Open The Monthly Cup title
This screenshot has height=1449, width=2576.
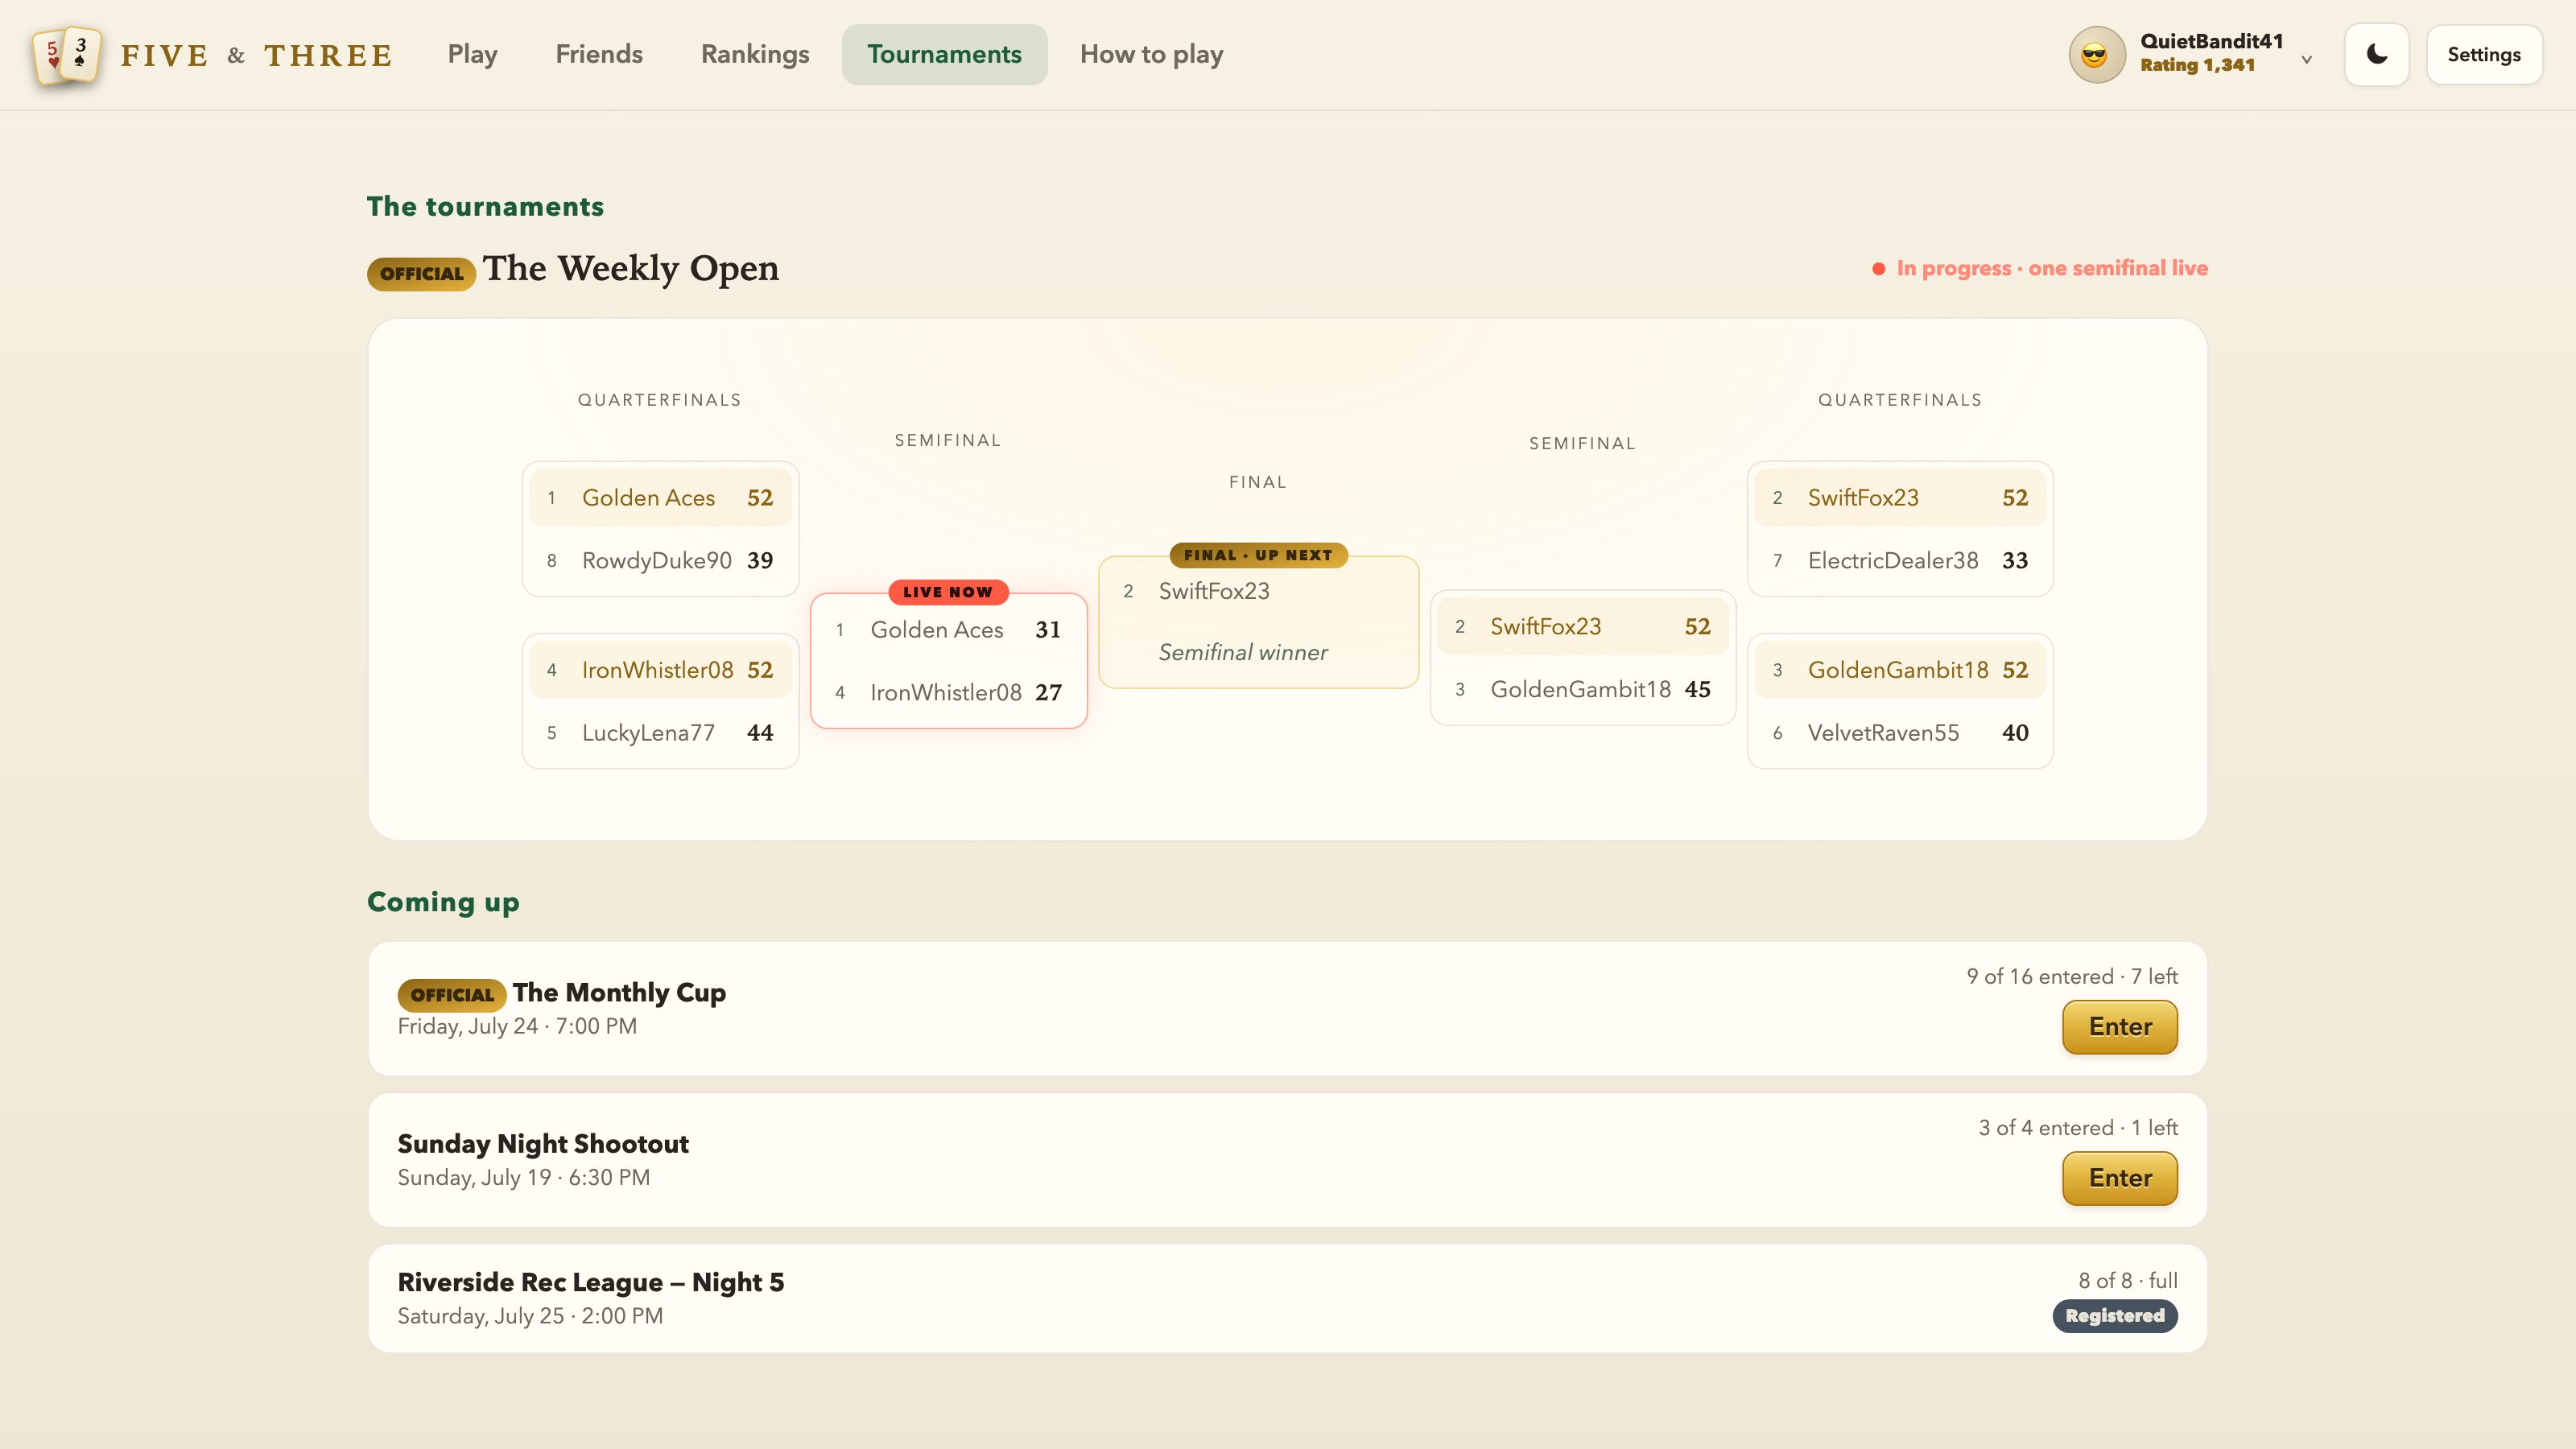(x=619, y=993)
